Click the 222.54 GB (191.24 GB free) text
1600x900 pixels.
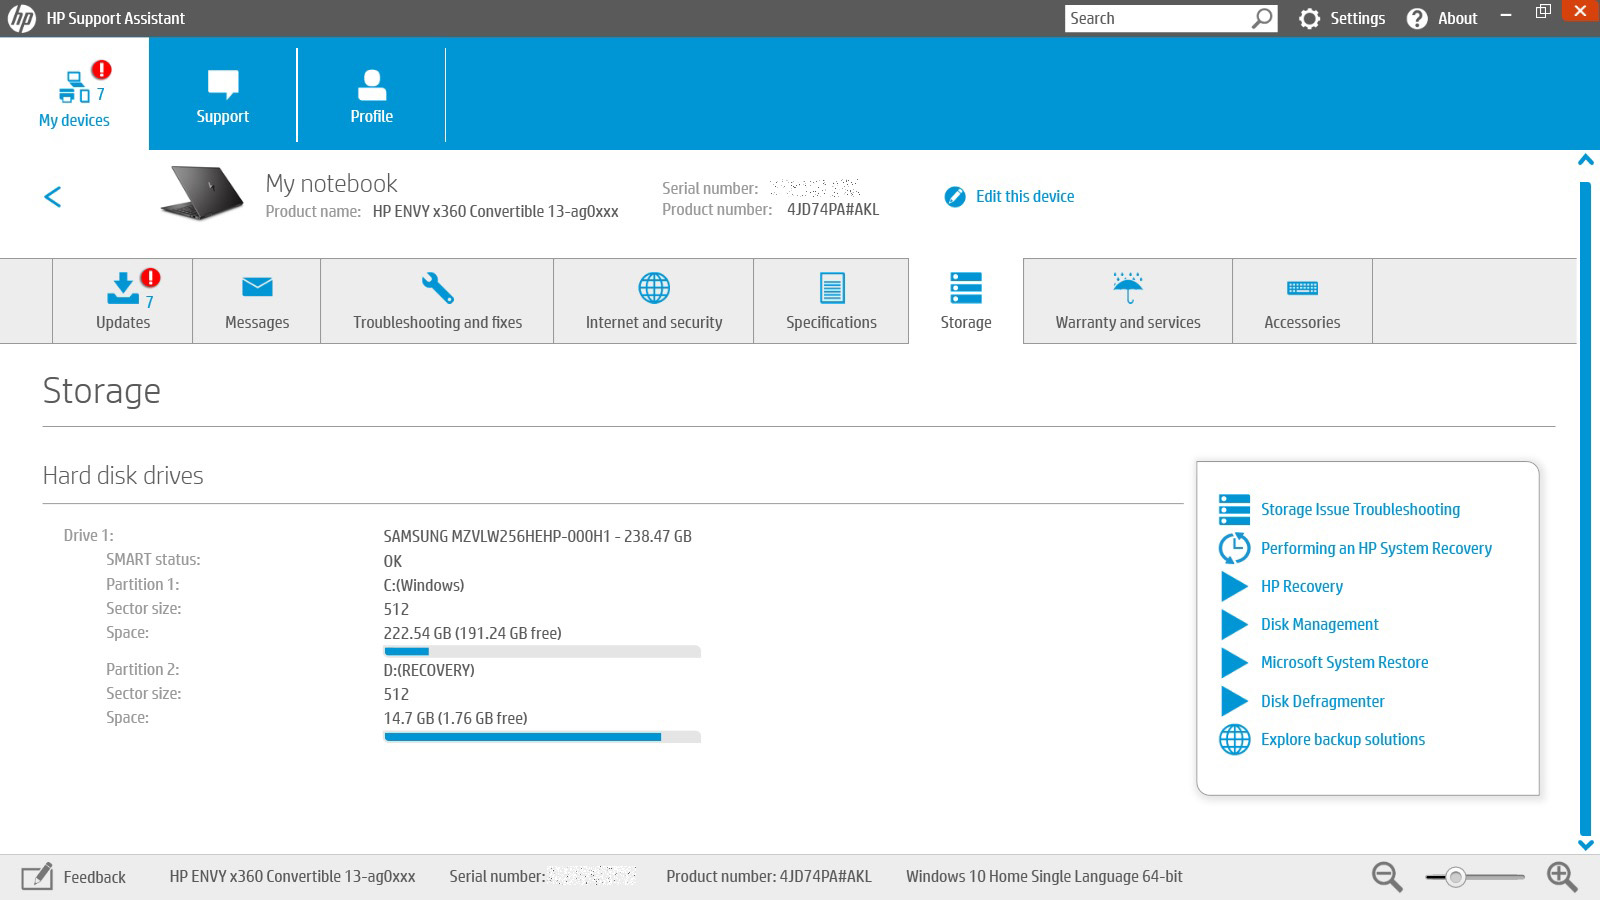472,633
